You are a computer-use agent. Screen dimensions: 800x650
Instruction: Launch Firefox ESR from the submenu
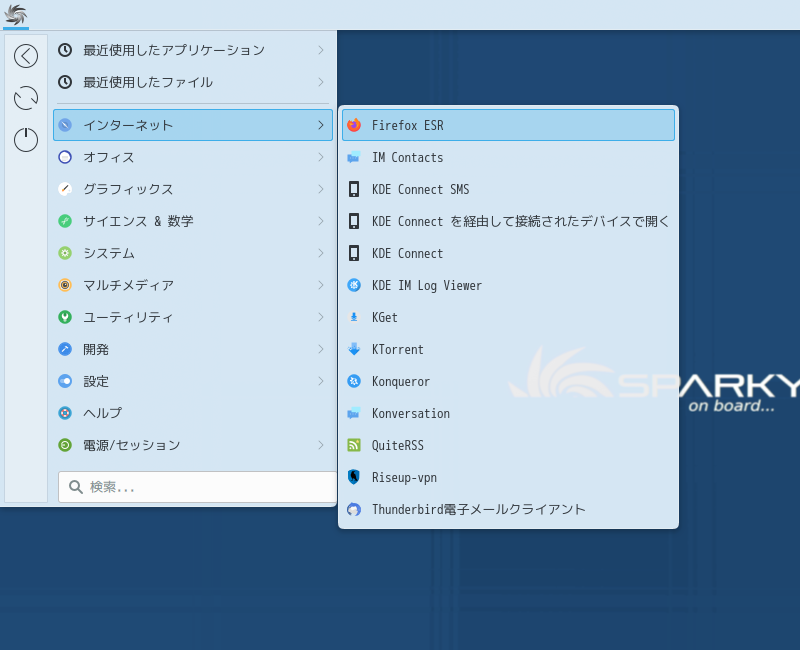click(x=508, y=125)
